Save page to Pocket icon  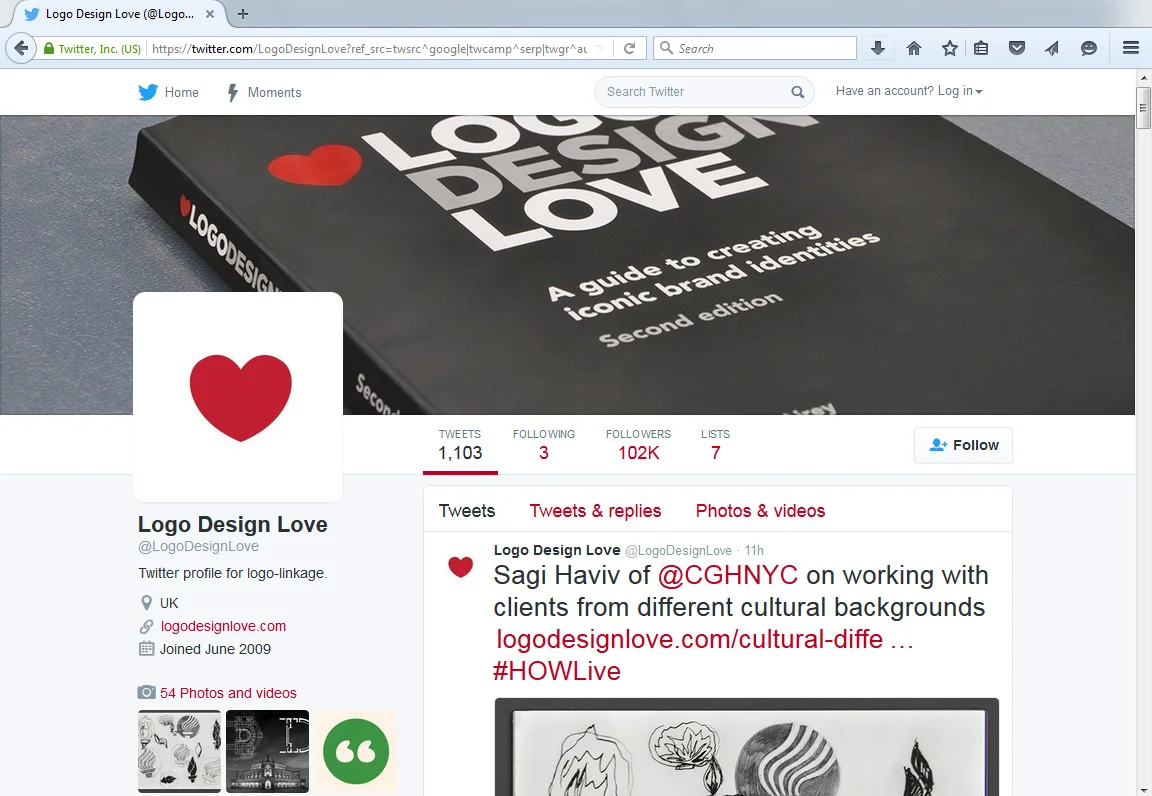click(1017, 49)
